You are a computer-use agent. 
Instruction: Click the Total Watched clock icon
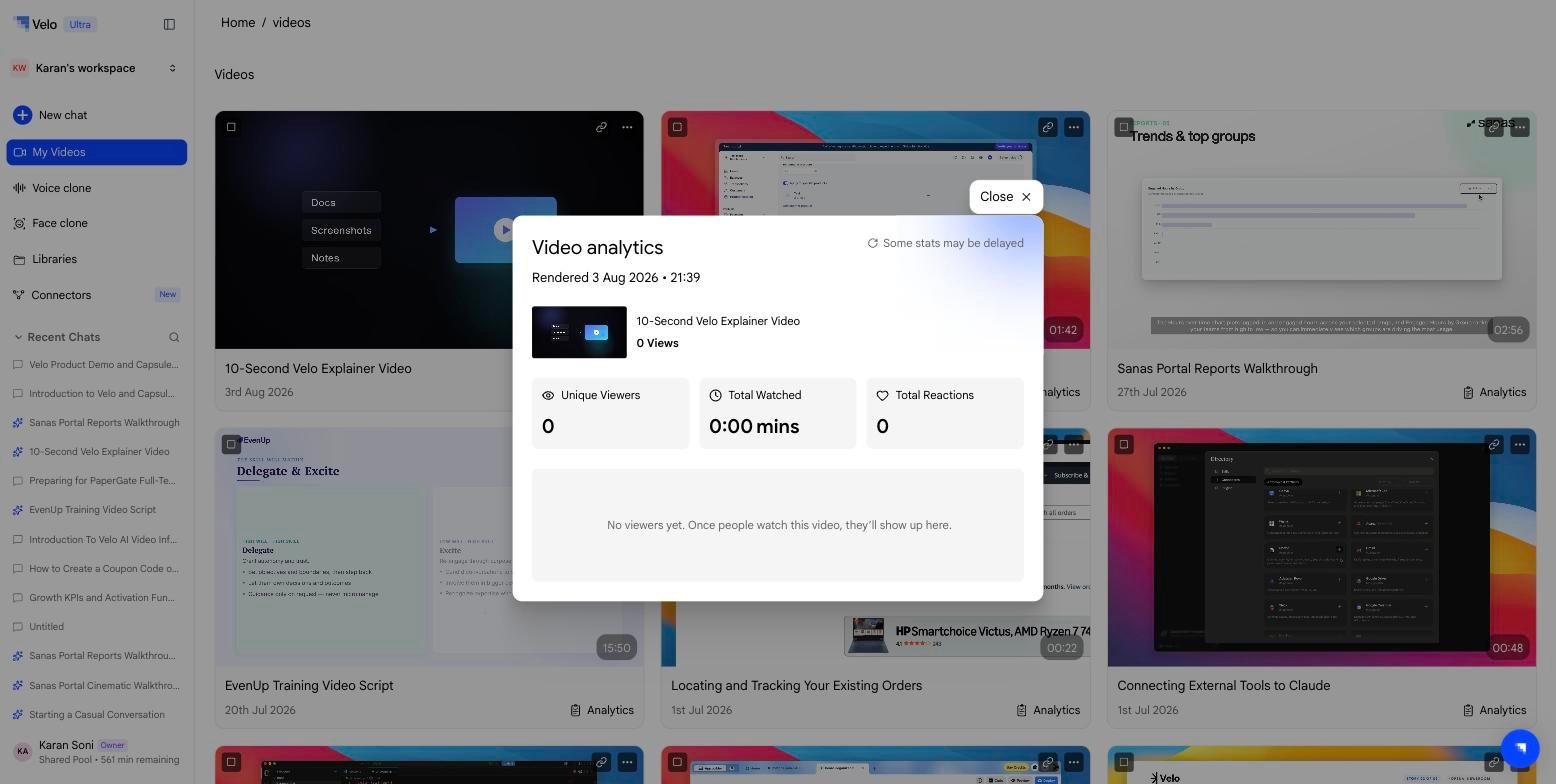715,396
